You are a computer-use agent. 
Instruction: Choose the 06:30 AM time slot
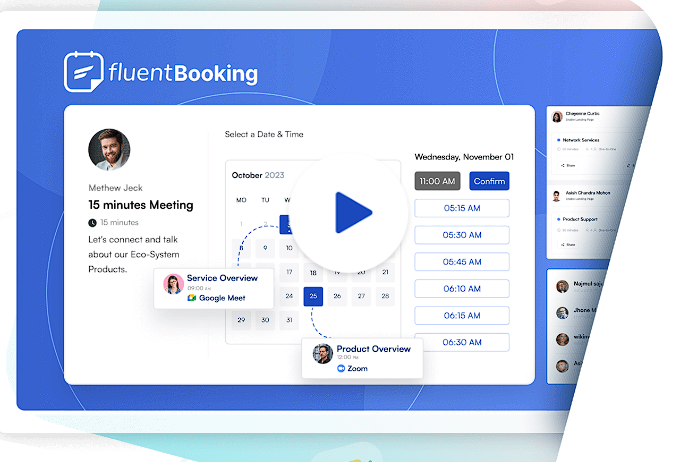coord(461,342)
